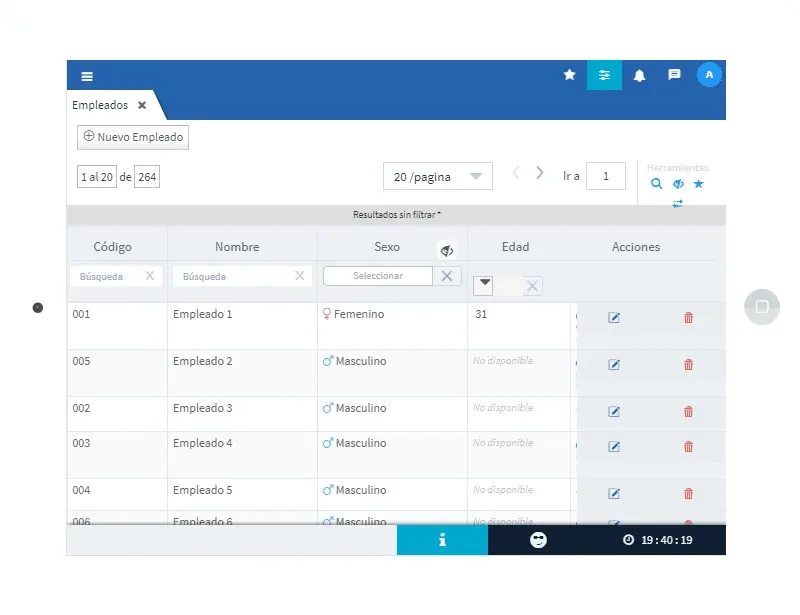Edit Empleado 4 row
Image resolution: width=800 pixels, height=615 pixels.
(x=614, y=447)
